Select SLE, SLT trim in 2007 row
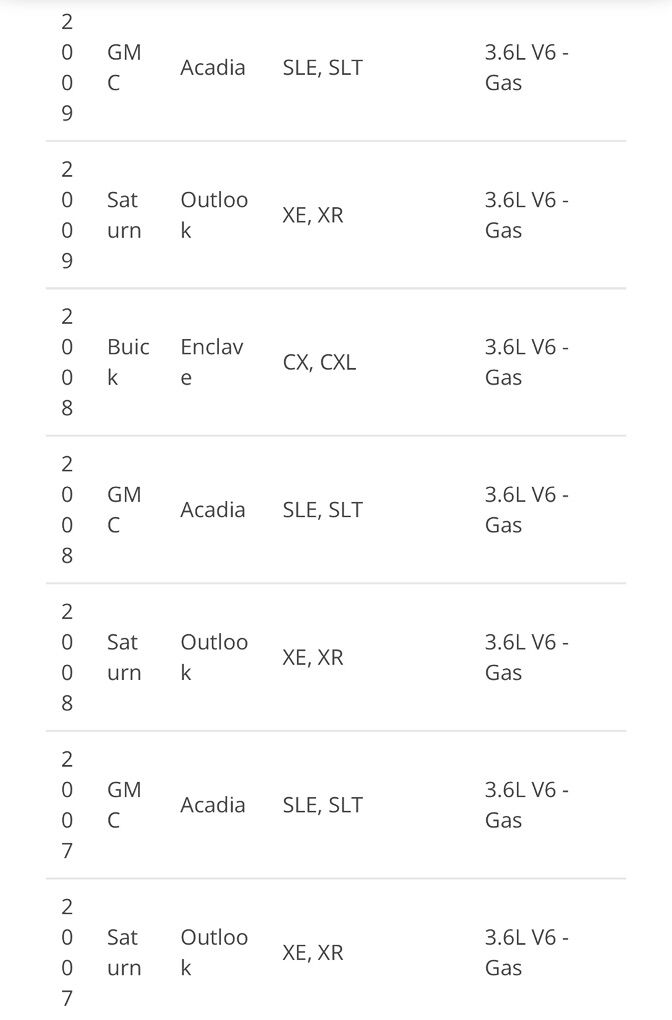672x1020 pixels. (322, 804)
